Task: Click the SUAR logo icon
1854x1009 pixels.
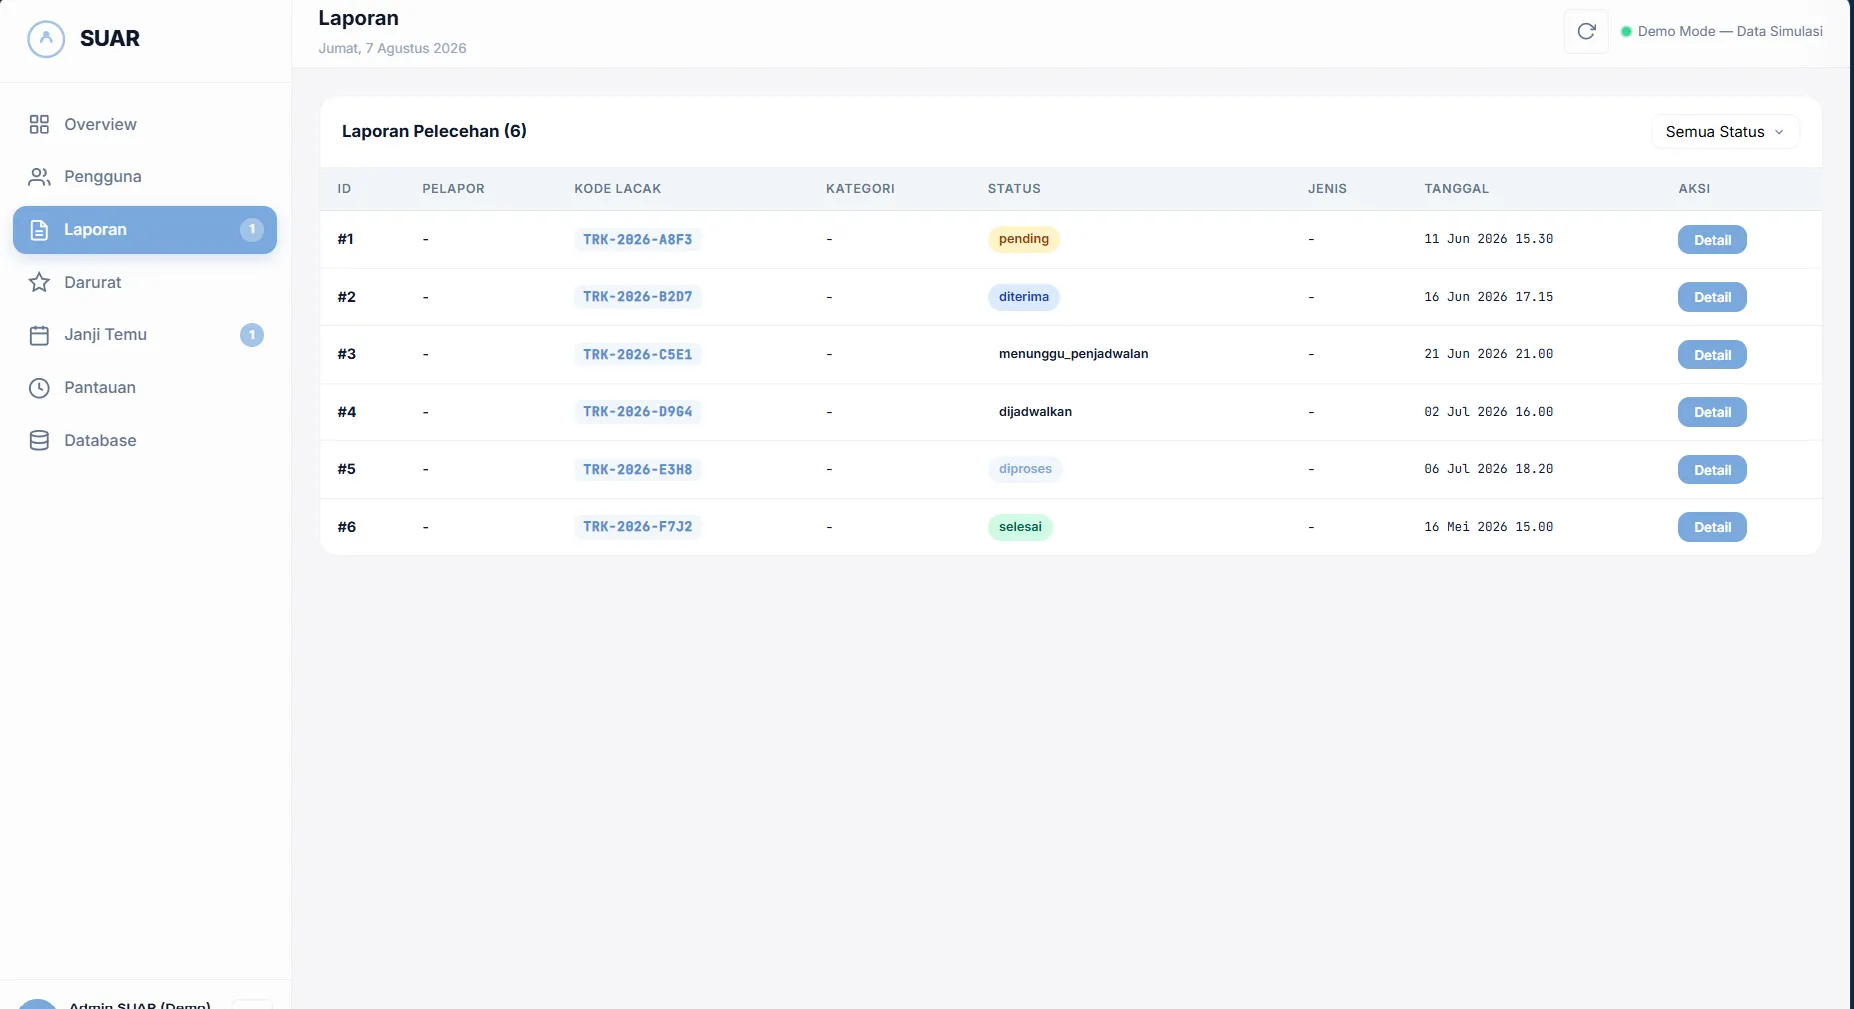Action: [x=46, y=39]
